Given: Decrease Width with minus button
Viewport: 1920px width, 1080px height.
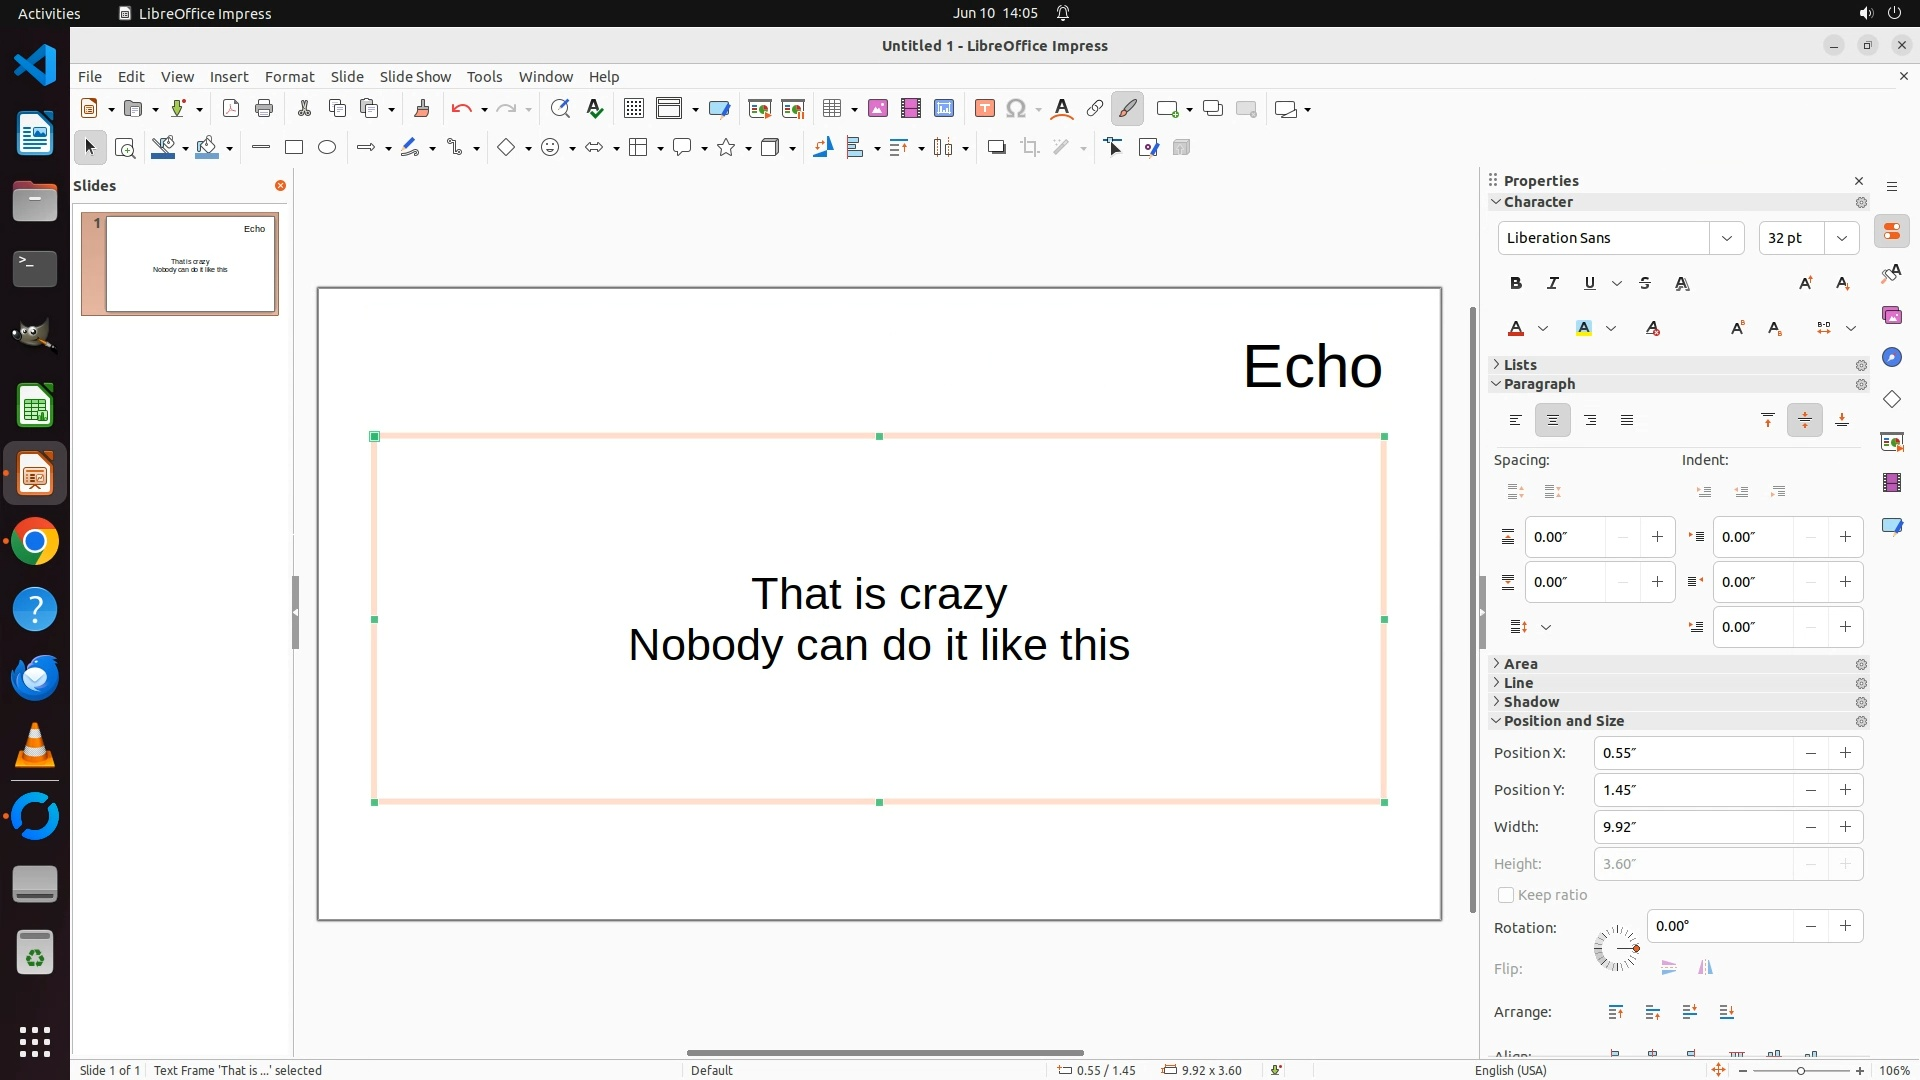Looking at the screenshot, I should click(1810, 827).
